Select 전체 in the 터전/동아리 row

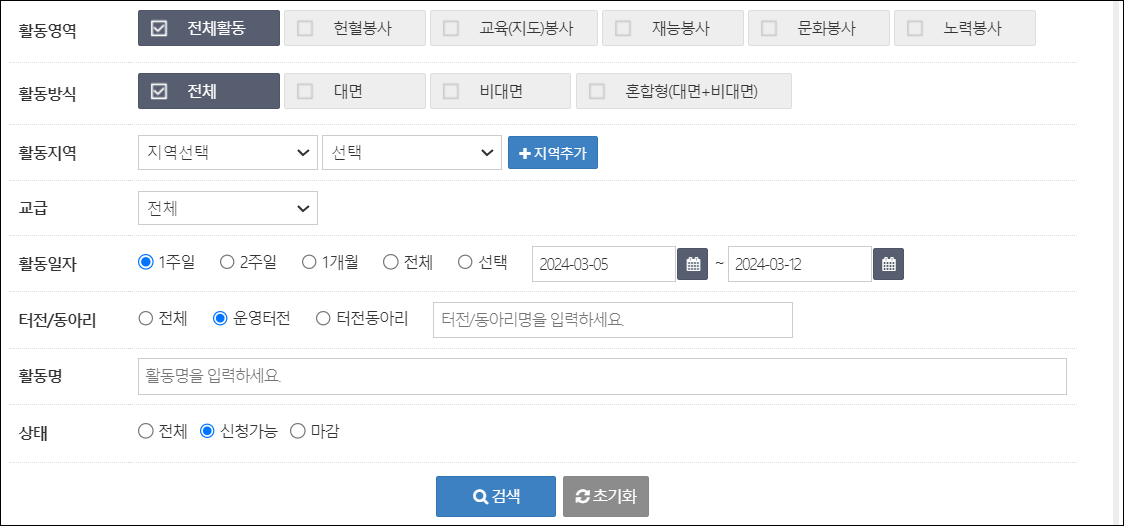point(146,319)
